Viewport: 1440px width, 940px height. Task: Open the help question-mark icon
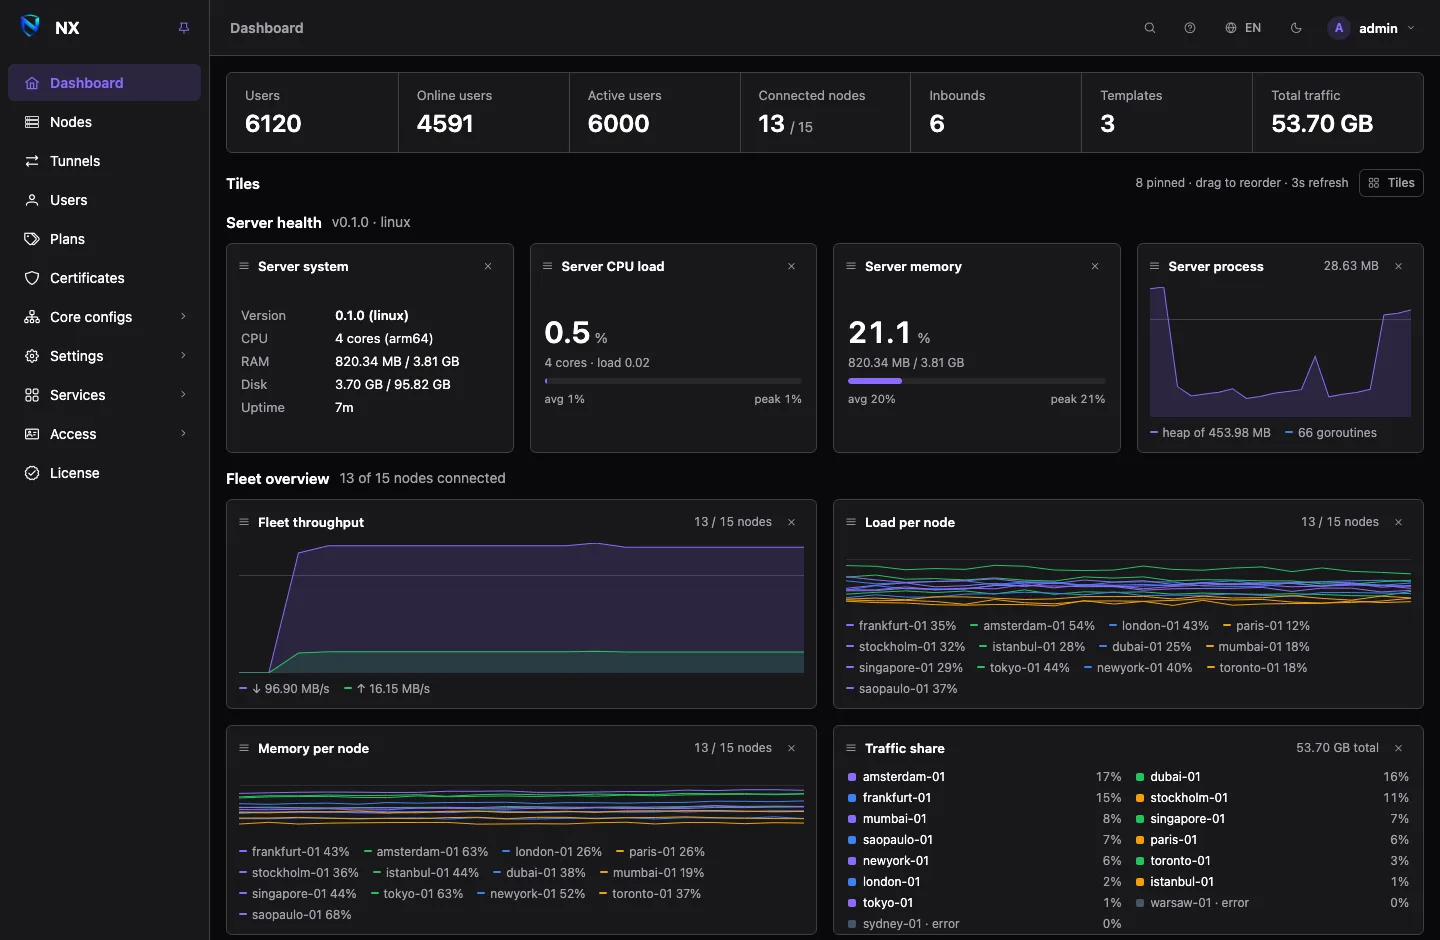coord(1190,28)
